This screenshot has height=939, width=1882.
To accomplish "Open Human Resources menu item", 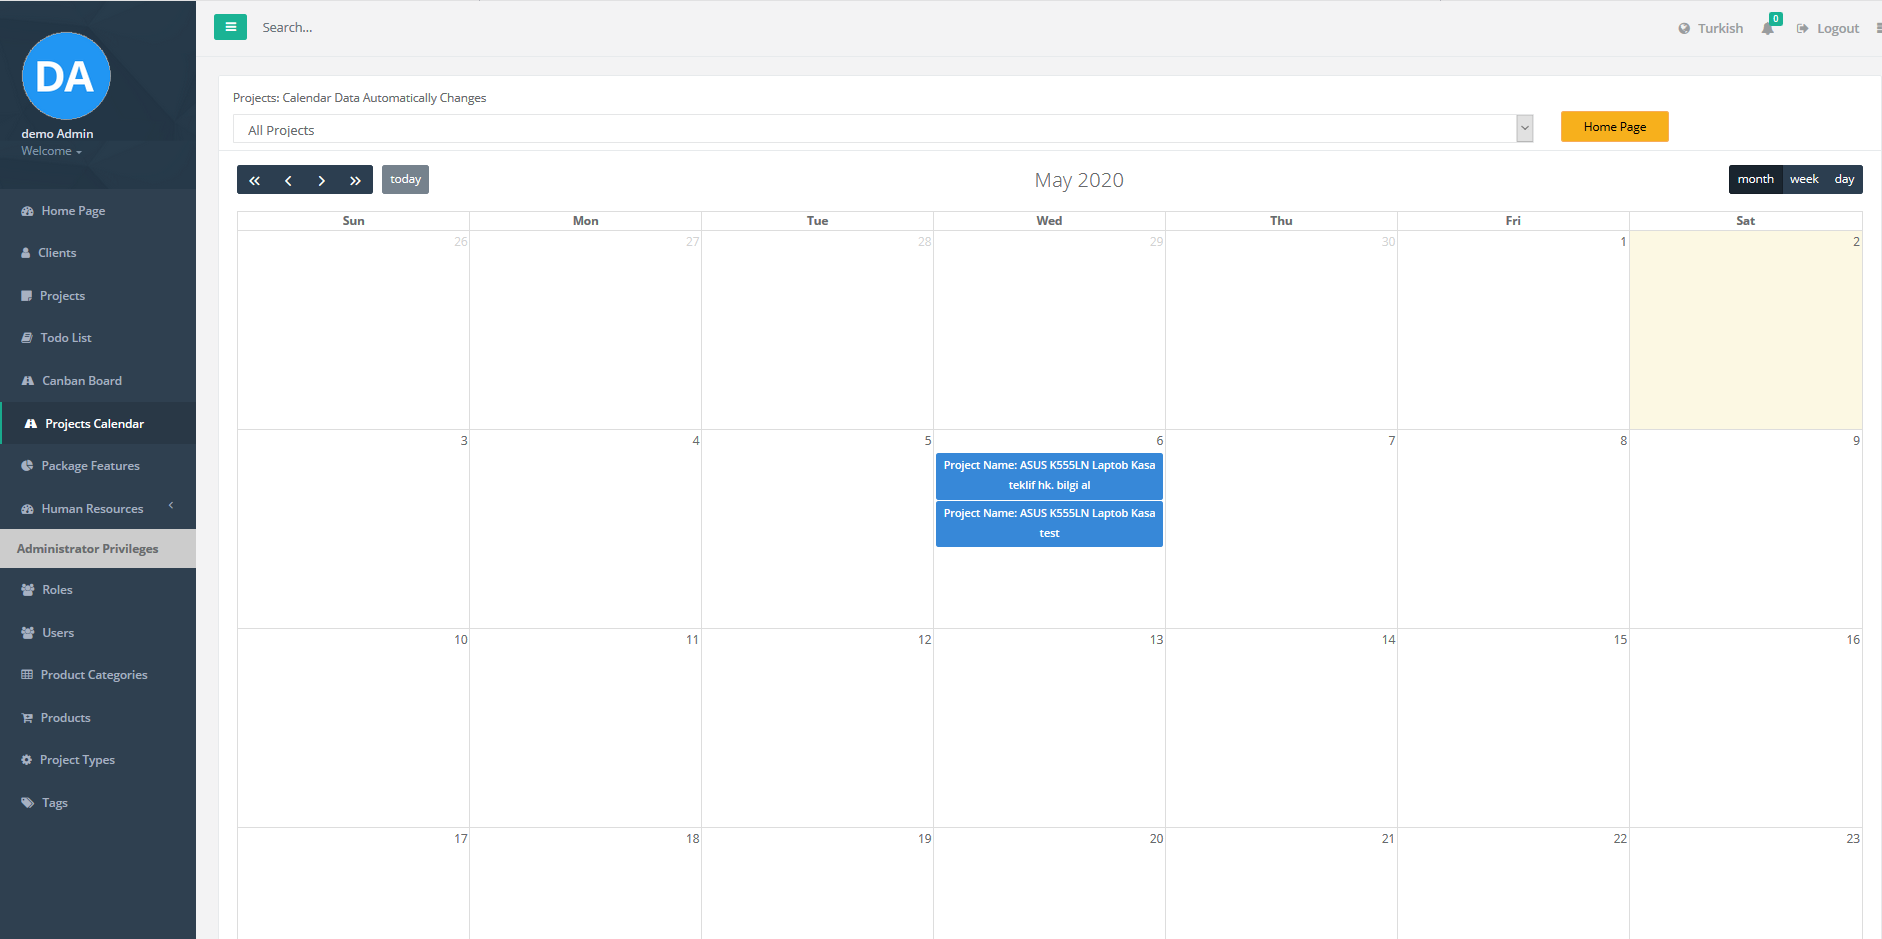I will click(x=98, y=509).
